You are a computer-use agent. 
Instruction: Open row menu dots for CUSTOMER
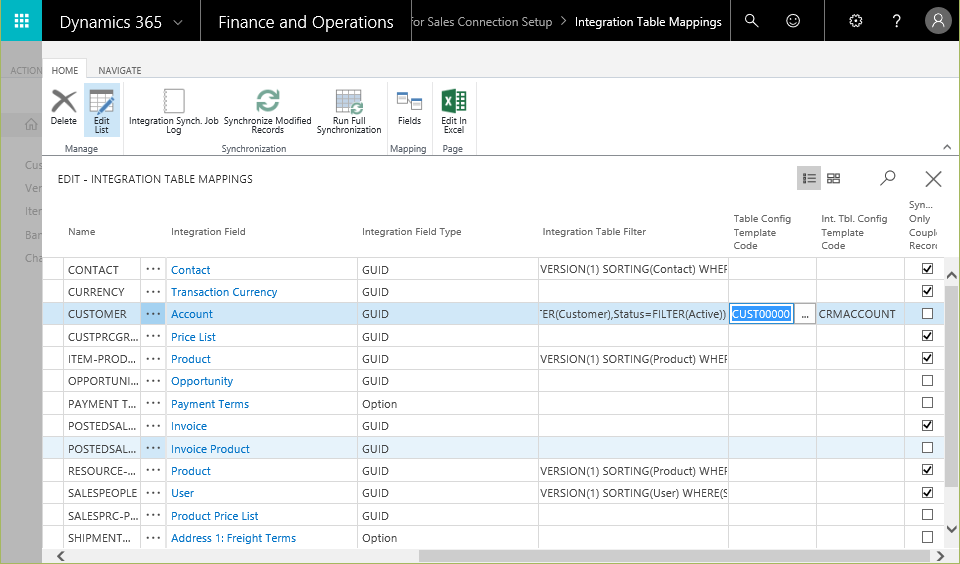(x=153, y=314)
